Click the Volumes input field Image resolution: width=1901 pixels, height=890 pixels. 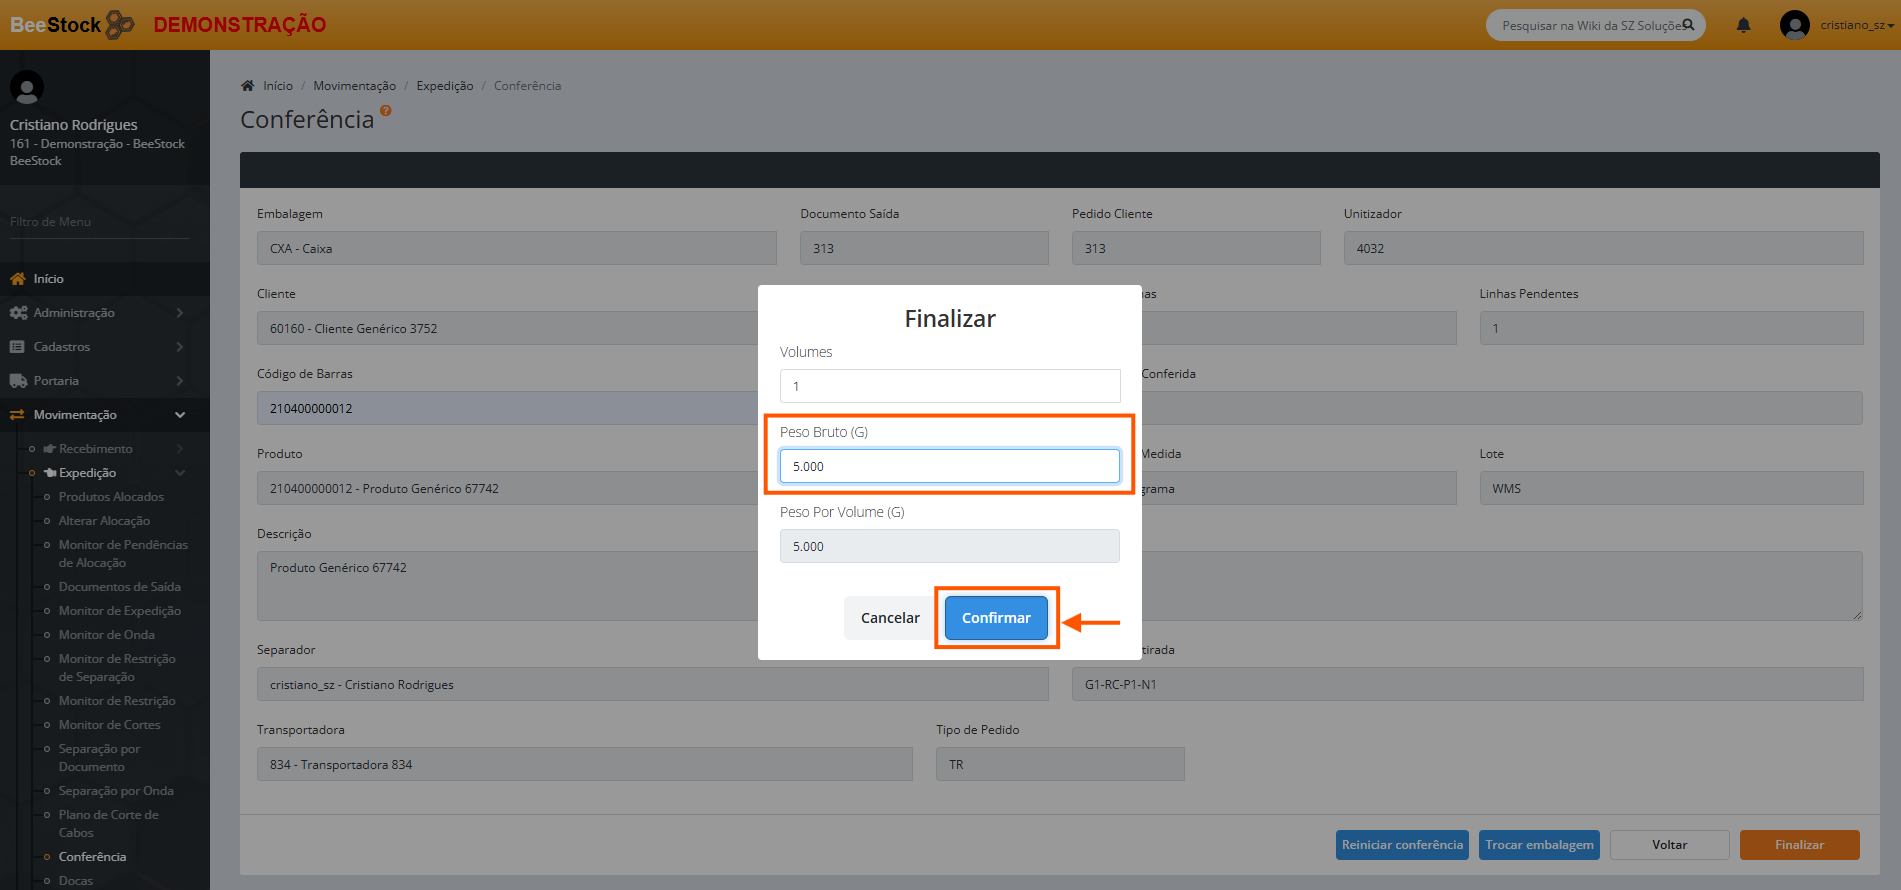pos(949,386)
